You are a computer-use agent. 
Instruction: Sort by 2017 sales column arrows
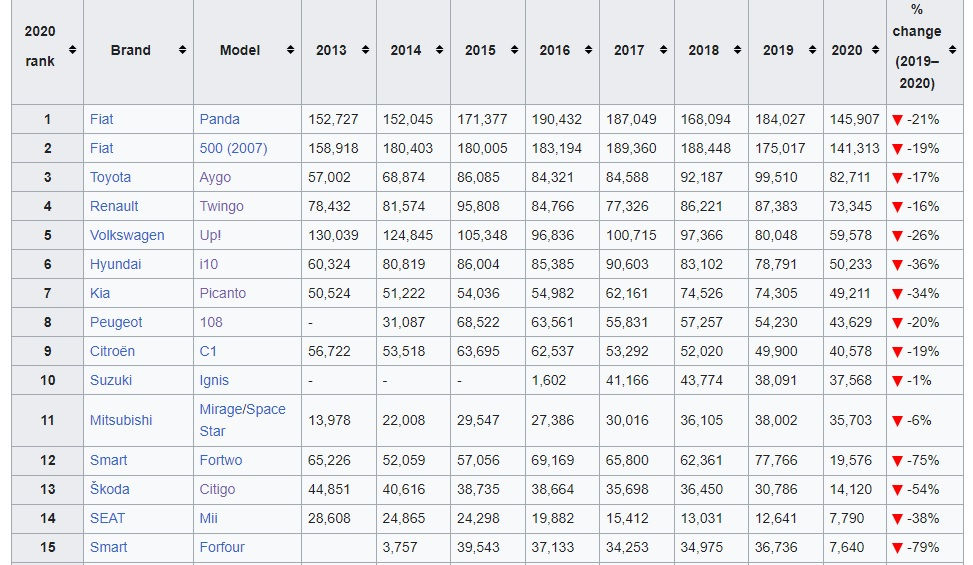(663, 50)
